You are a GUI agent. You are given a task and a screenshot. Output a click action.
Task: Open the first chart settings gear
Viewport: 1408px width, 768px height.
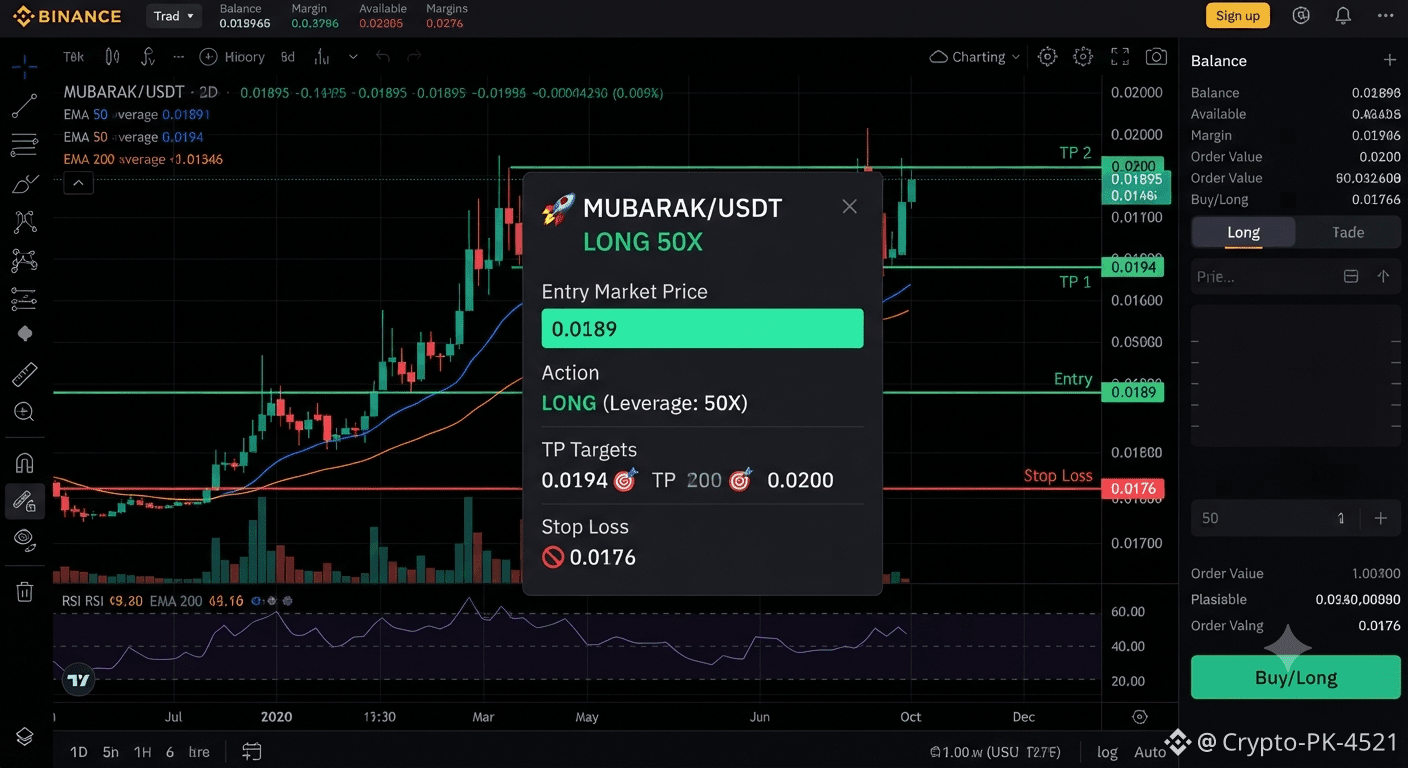[x=1047, y=57]
